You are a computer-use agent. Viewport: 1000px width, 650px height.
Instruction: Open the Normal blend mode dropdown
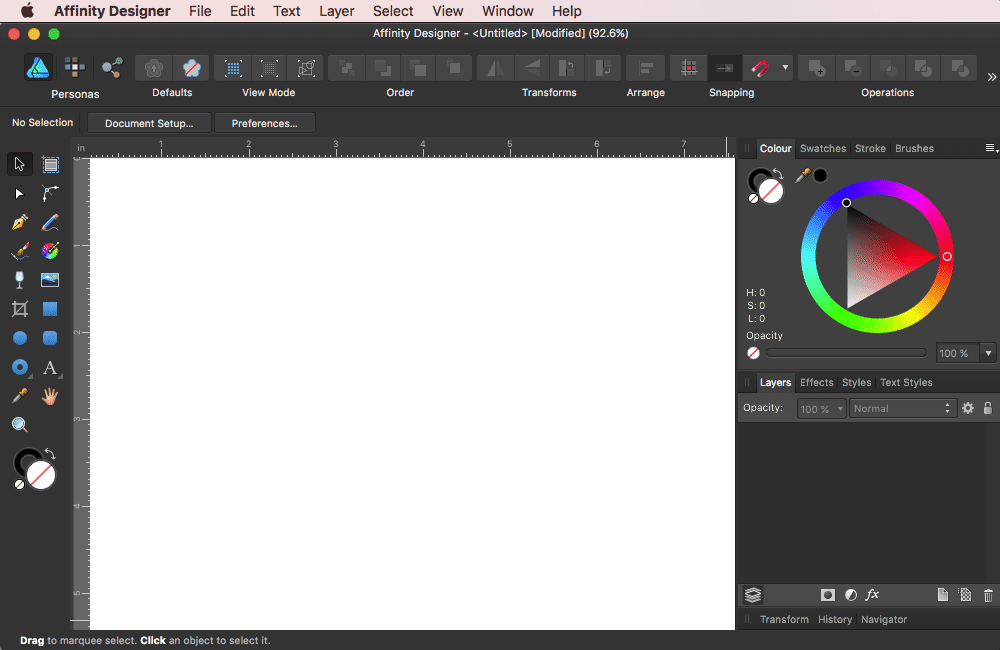pyautogui.click(x=903, y=408)
